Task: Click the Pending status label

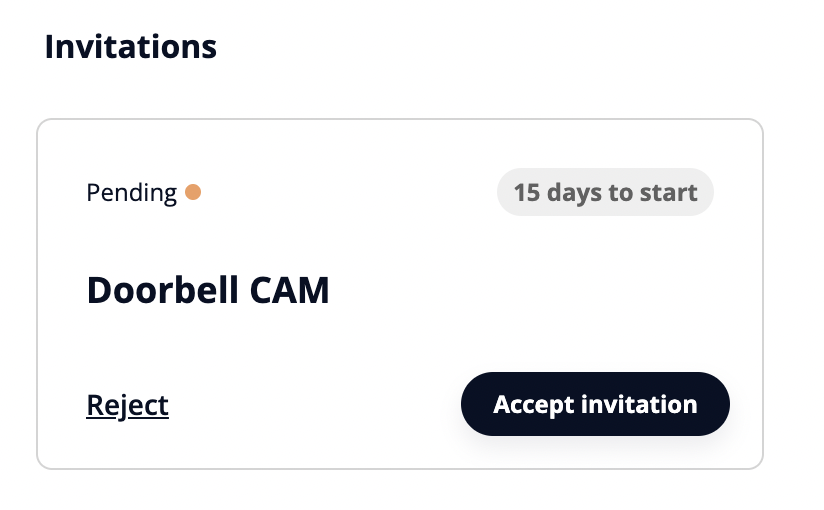Action: point(131,192)
